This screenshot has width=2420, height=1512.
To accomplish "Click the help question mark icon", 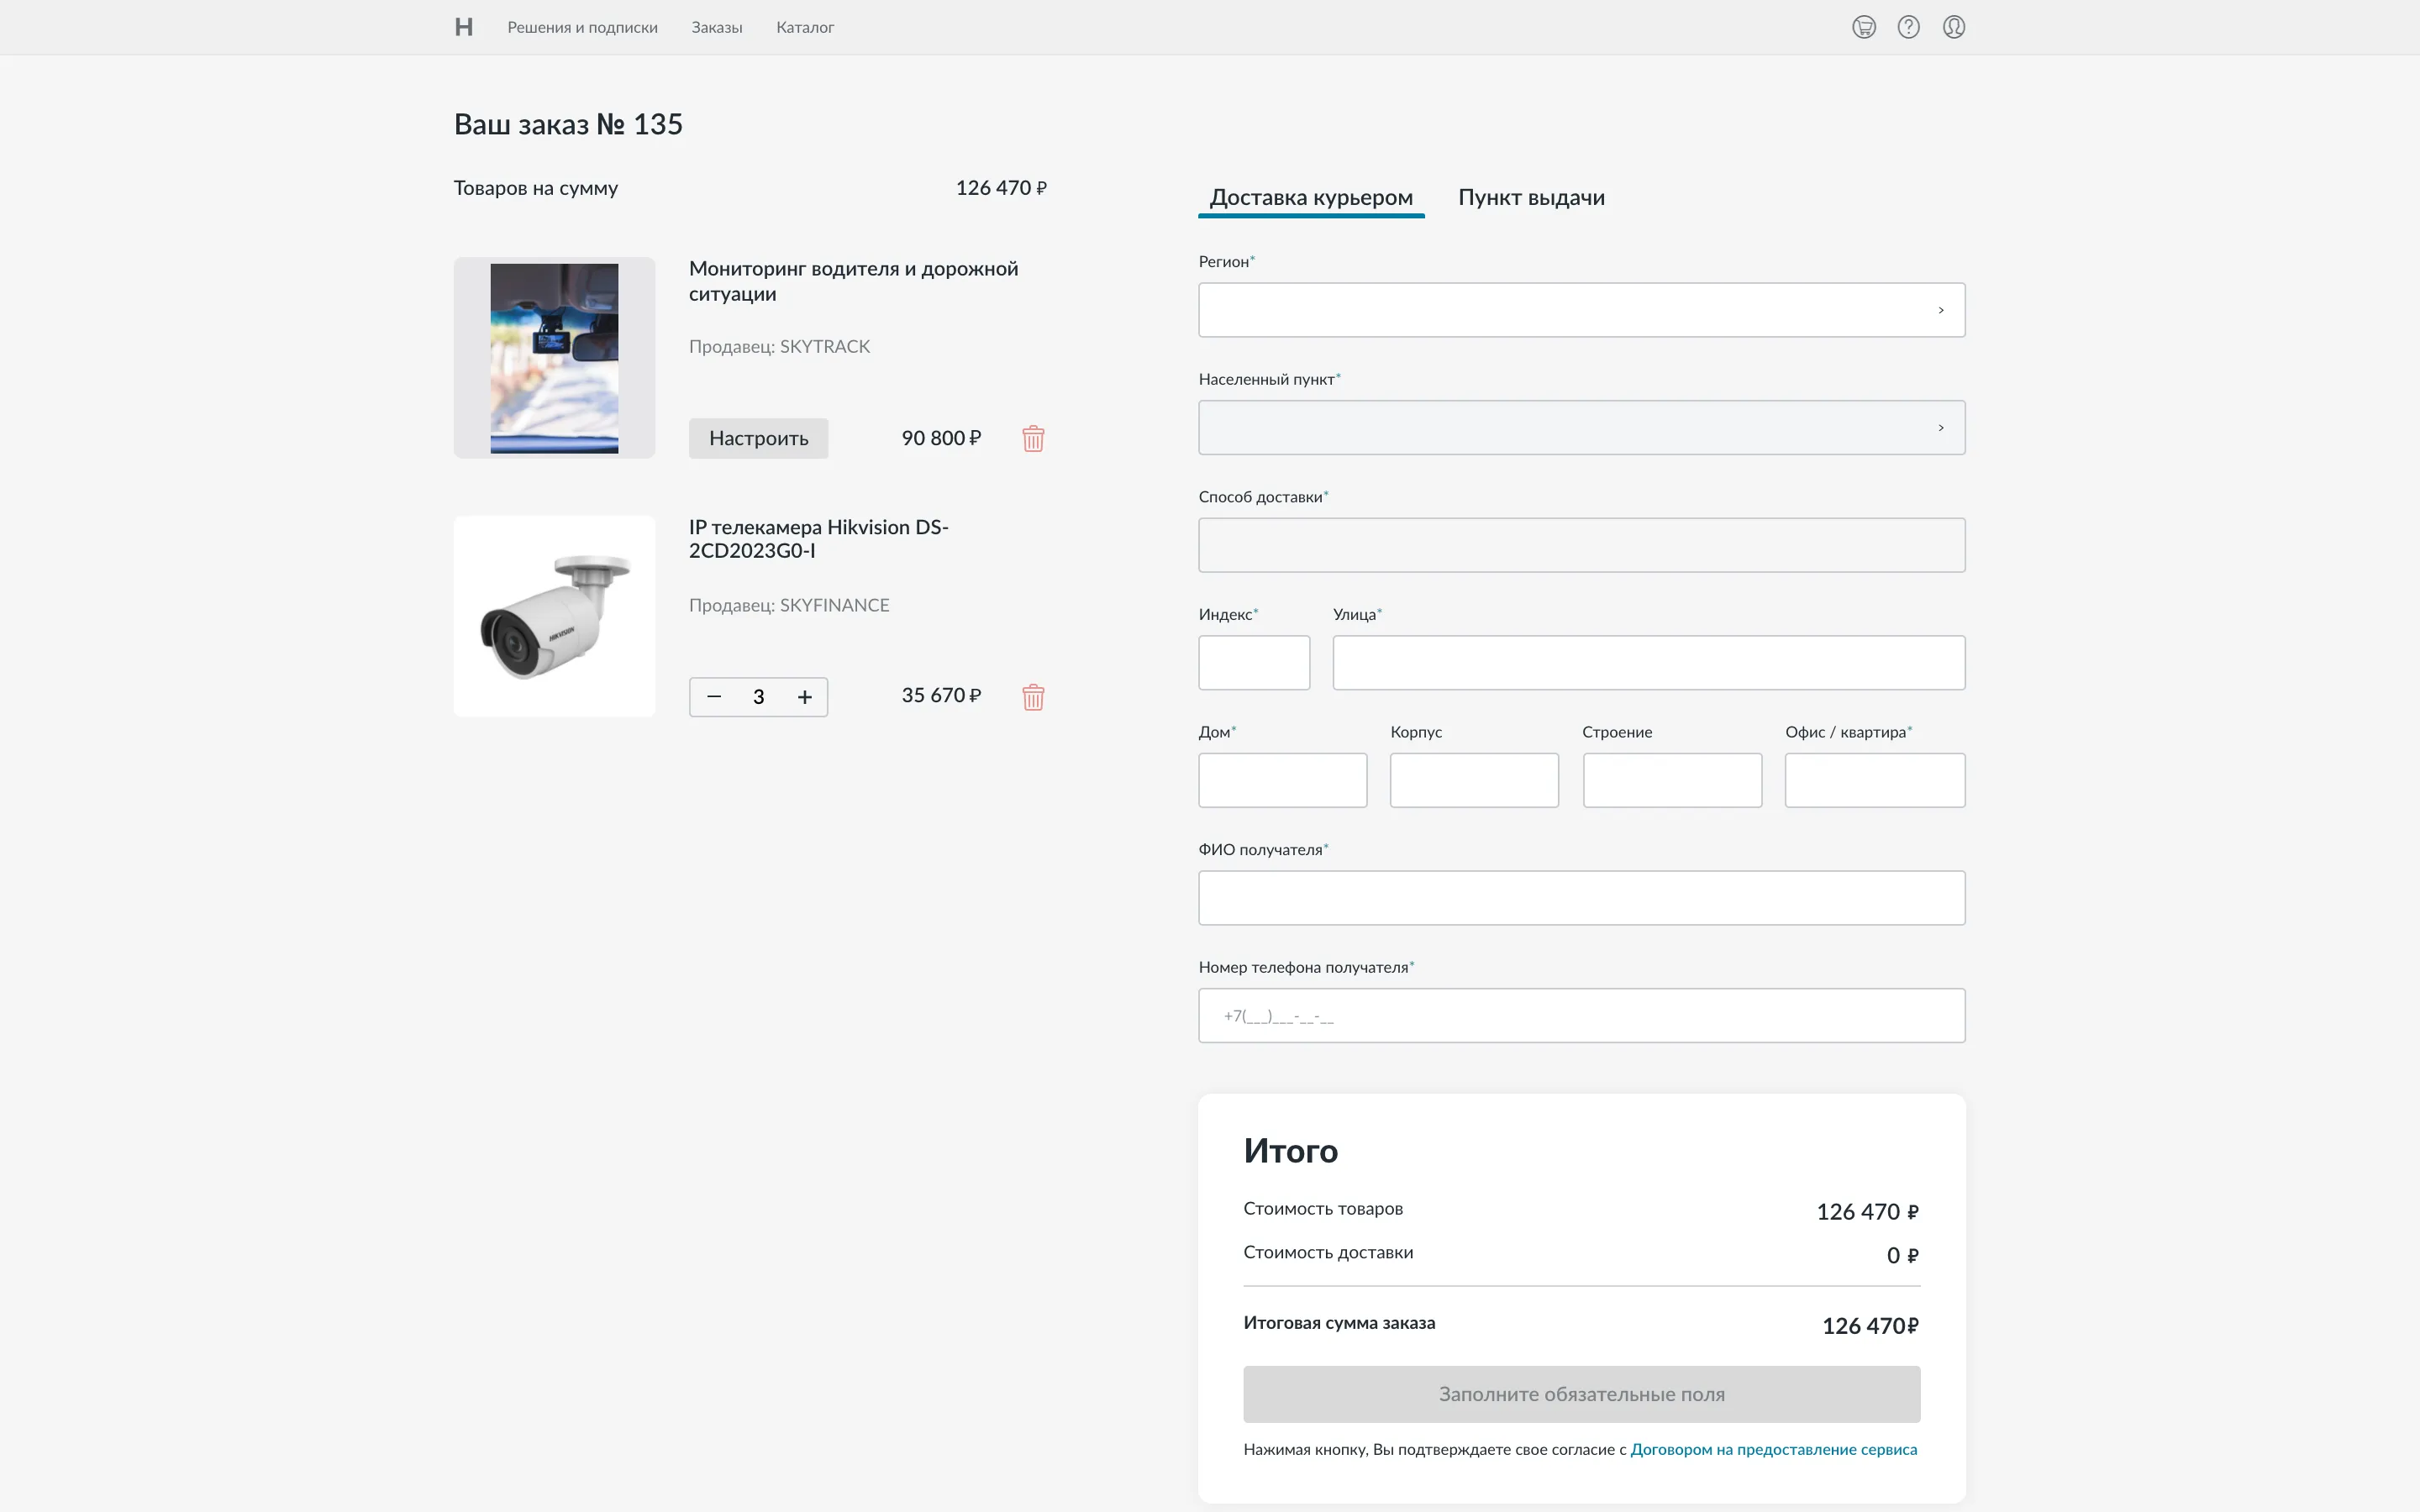I will (1908, 27).
